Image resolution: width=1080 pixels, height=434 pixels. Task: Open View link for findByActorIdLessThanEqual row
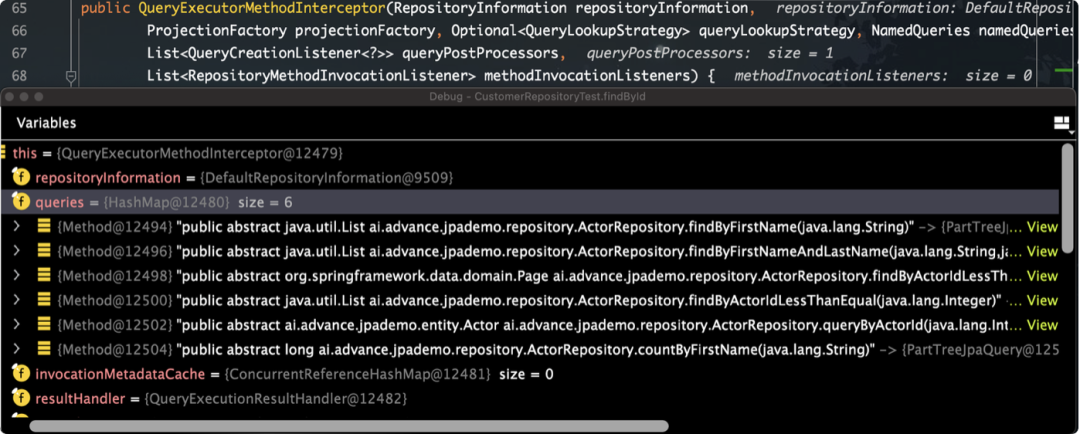1042,300
